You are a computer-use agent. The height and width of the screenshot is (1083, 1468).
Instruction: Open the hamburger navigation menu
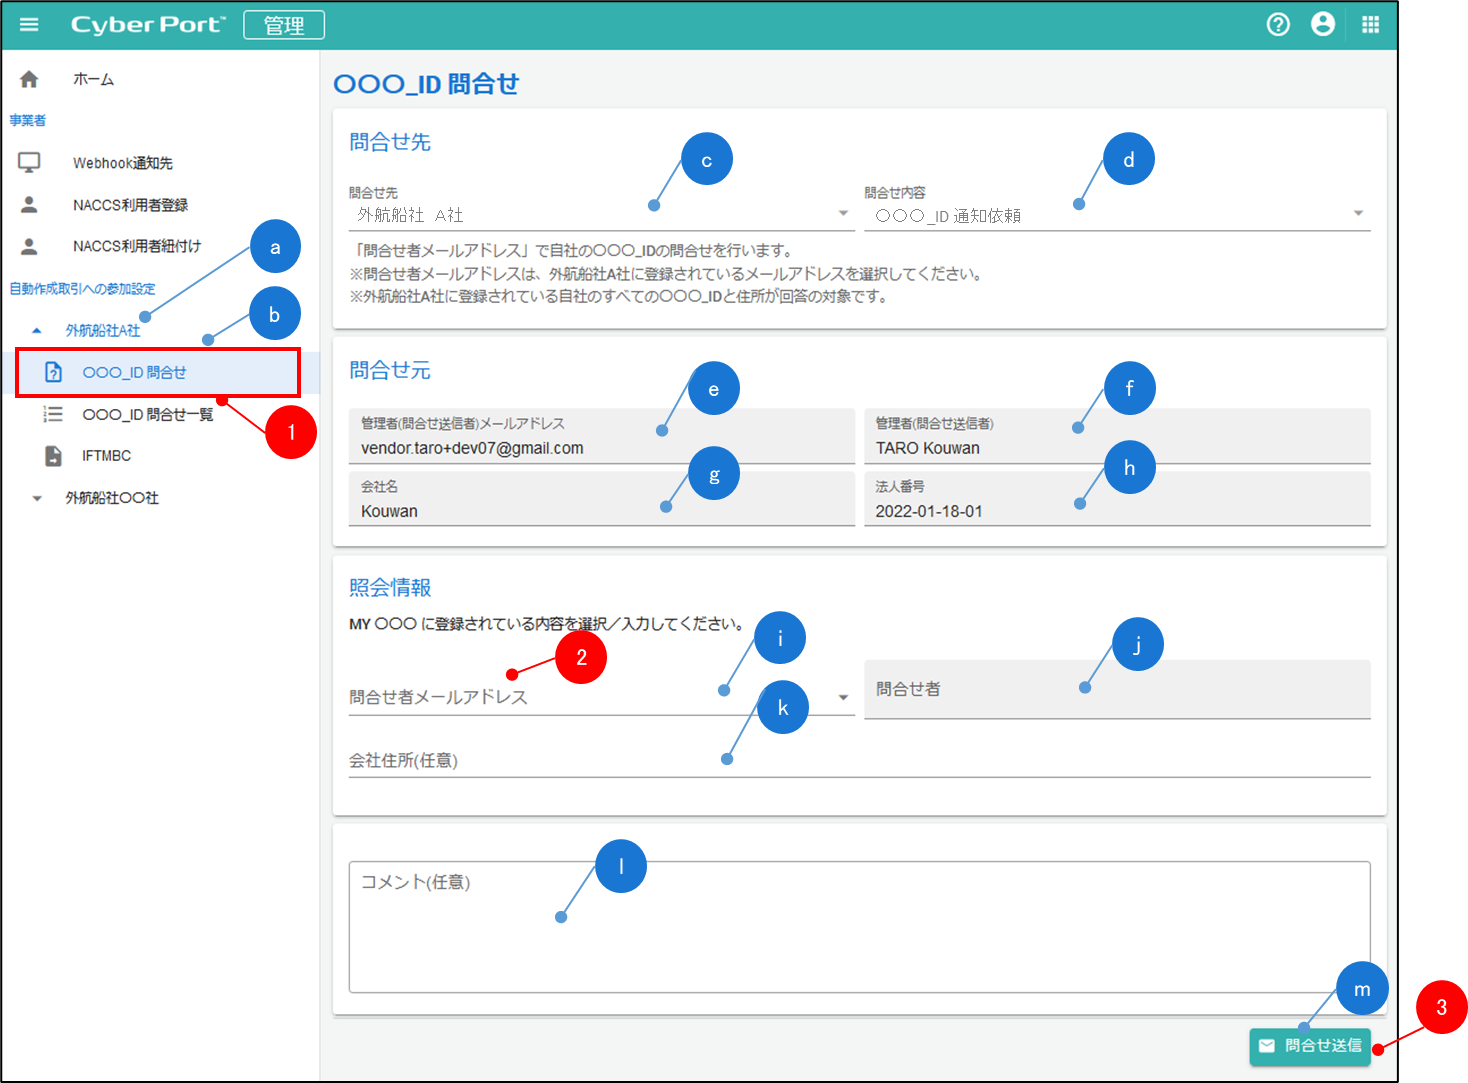pos(29,25)
